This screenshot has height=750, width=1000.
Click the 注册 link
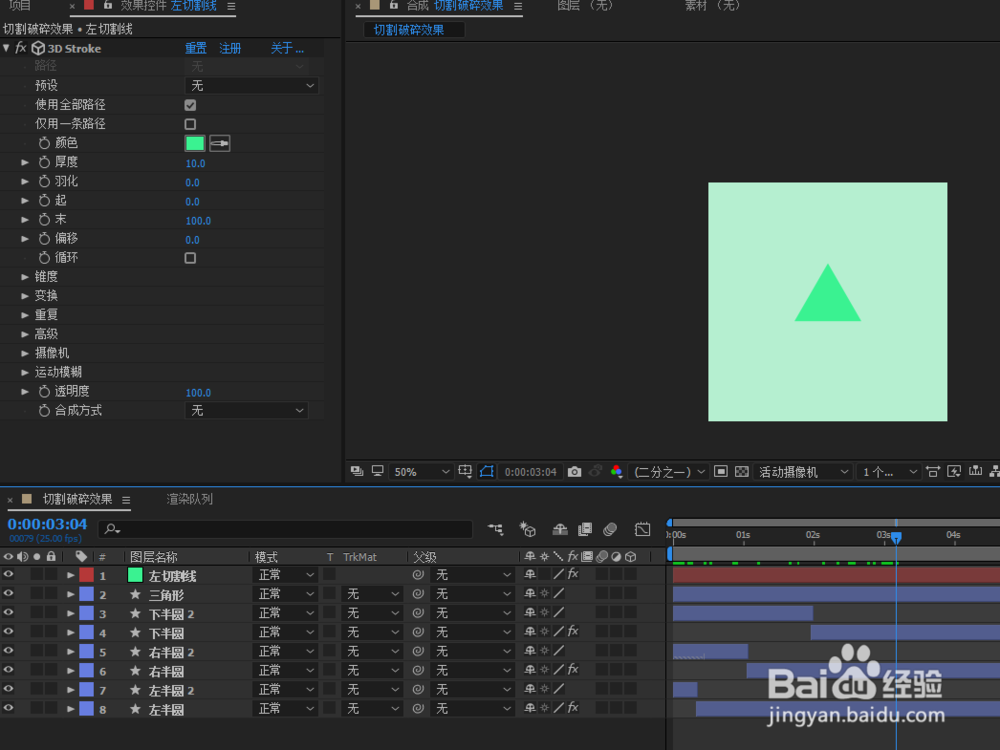click(230, 48)
